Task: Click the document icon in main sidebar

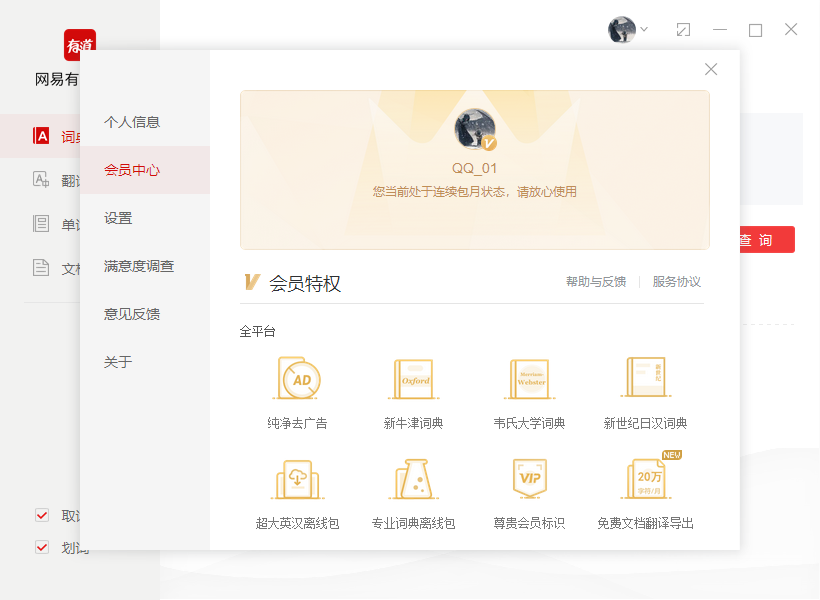Action: [x=41, y=268]
